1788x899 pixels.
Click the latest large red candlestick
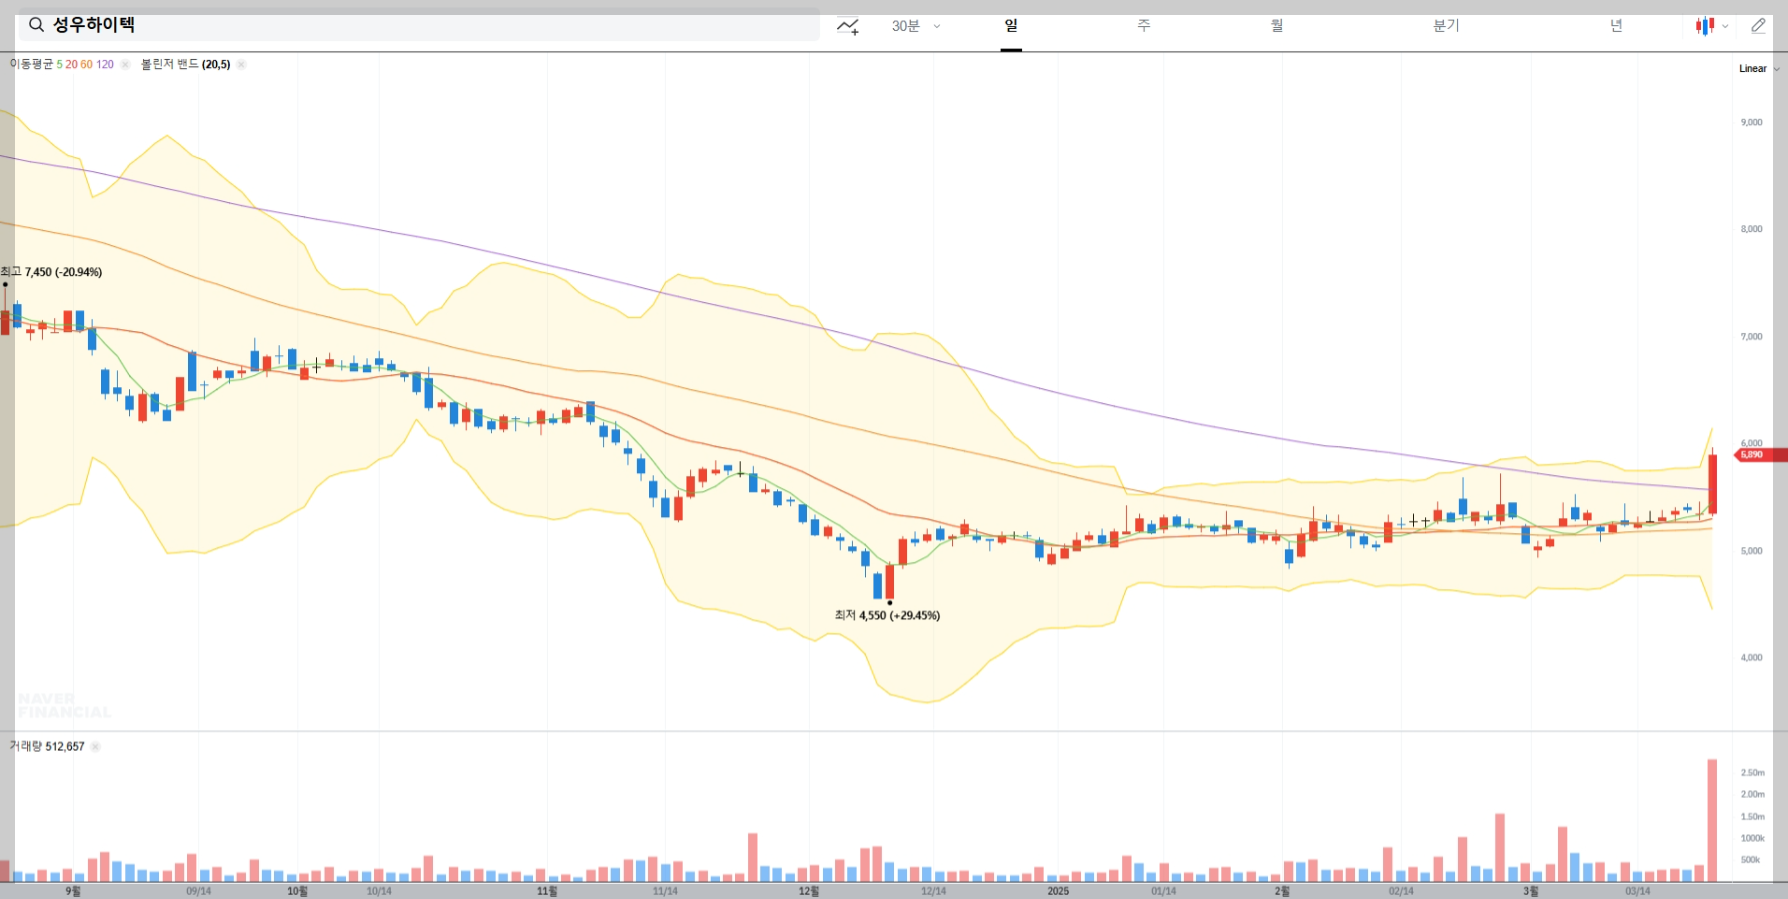click(x=1713, y=484)
